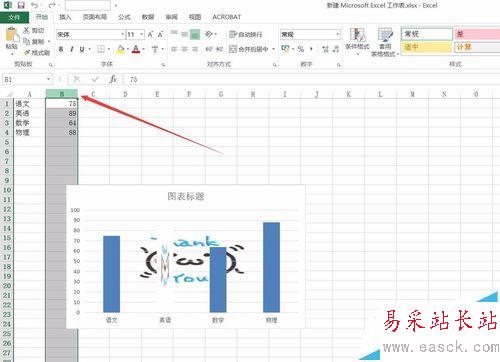
Task: Select column C header
Action: point(93,94)
